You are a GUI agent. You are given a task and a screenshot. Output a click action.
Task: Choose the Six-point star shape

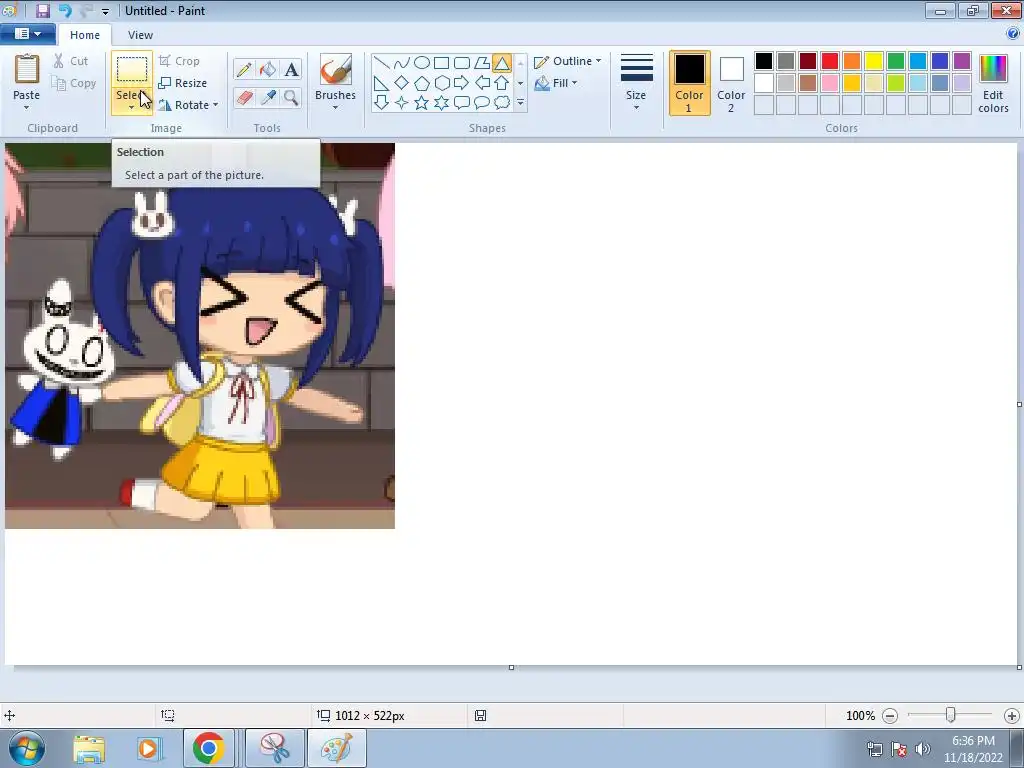pyautogui.click(x=441, y=103)
